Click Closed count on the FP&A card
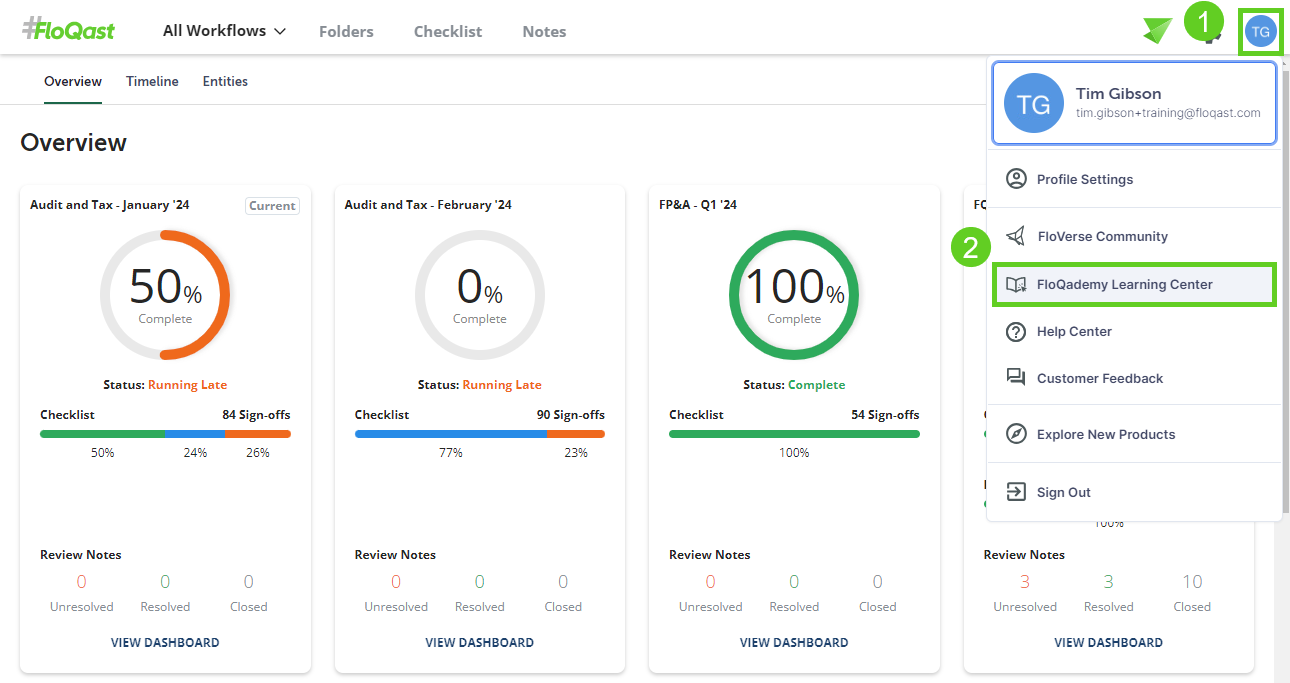This screenshot has width=1290, height=683. pos(878,582)
